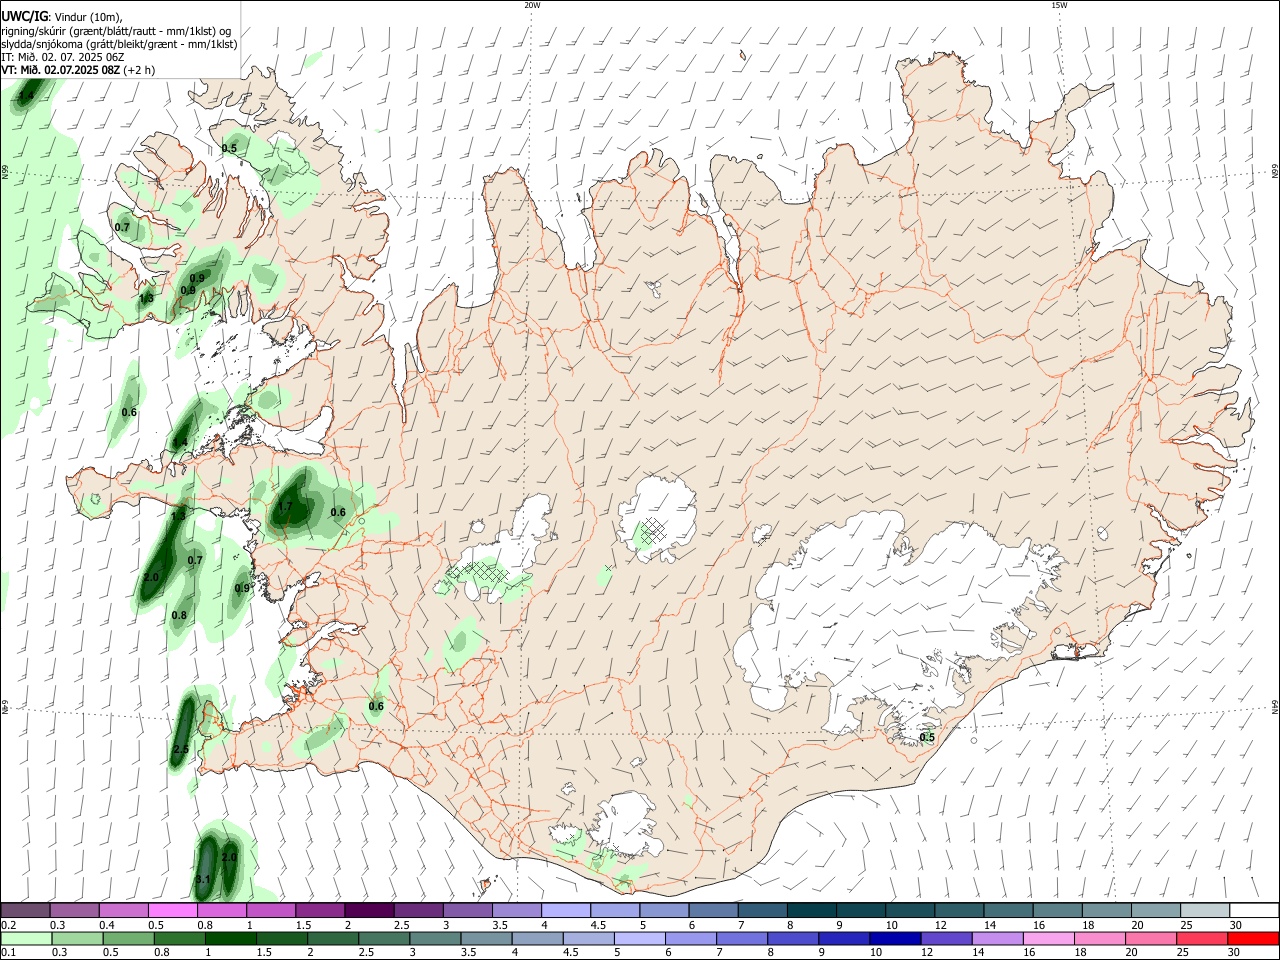Click the 2.5 precipitation value off the southwest peninsula
1280x960 pixels.
pos(181,749)
